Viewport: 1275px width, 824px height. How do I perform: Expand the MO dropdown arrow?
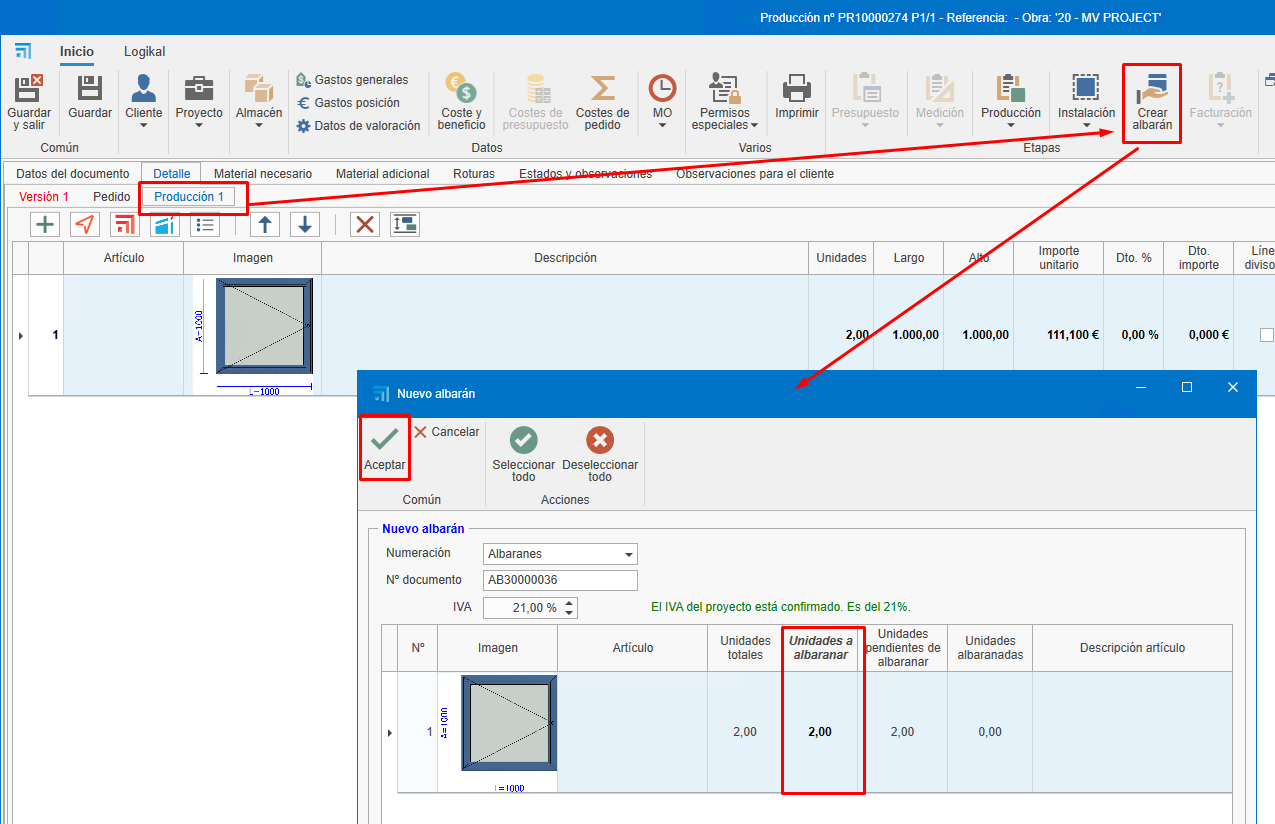pos(662,126)
